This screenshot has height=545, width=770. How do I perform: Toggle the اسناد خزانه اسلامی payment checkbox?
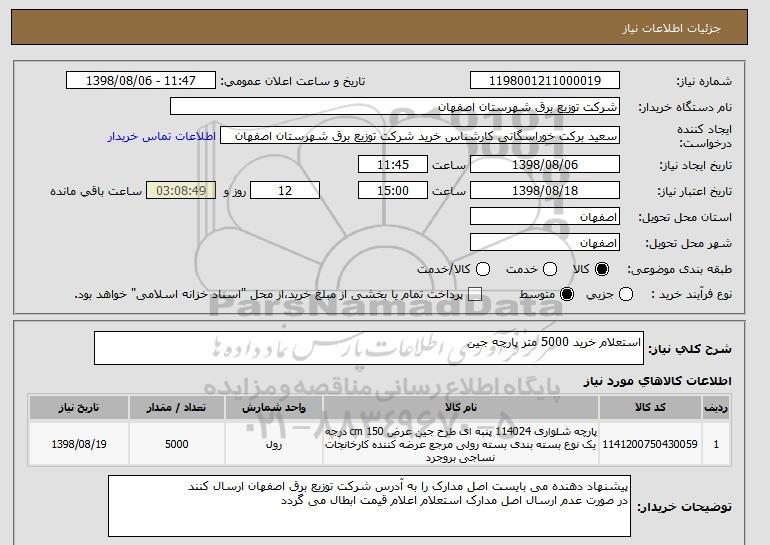(x=475, y=295)
